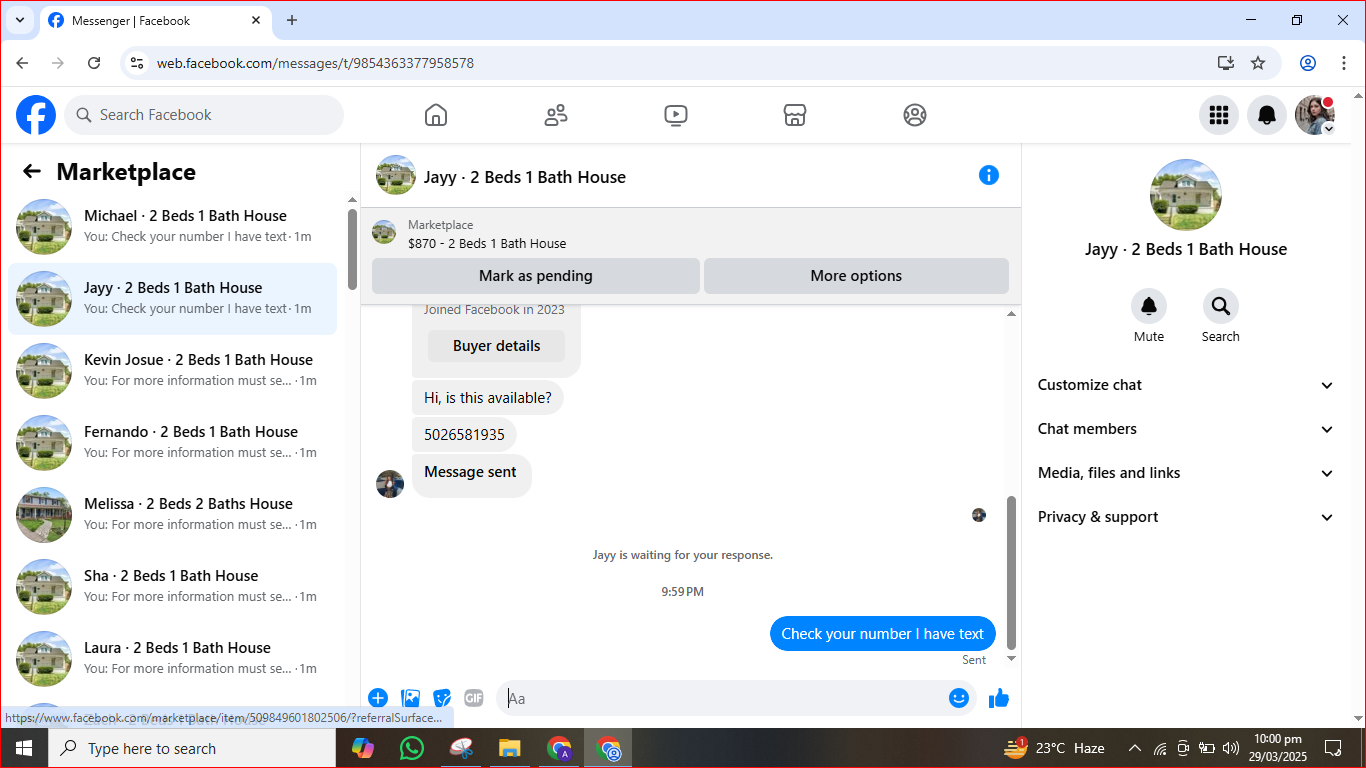Bookmark this page with star icon

(1258, 63)
